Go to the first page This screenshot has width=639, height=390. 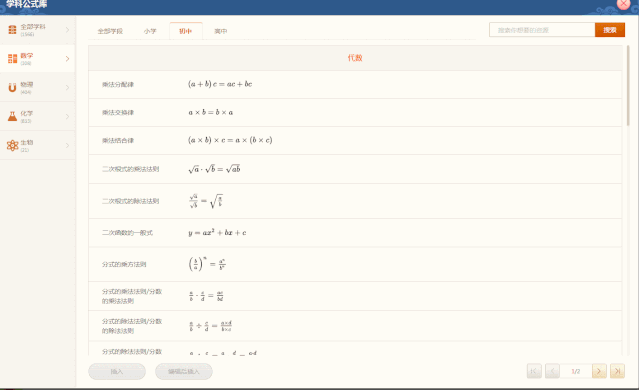coord(534,371)
